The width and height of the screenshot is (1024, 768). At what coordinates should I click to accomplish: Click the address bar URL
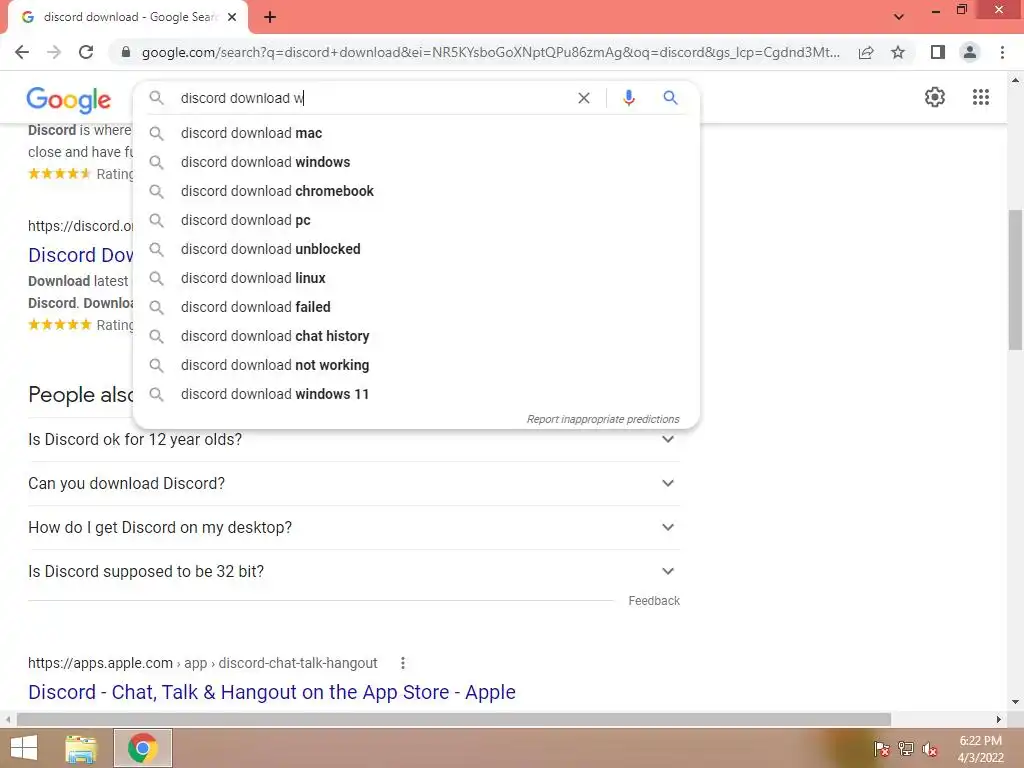(490, 52)
